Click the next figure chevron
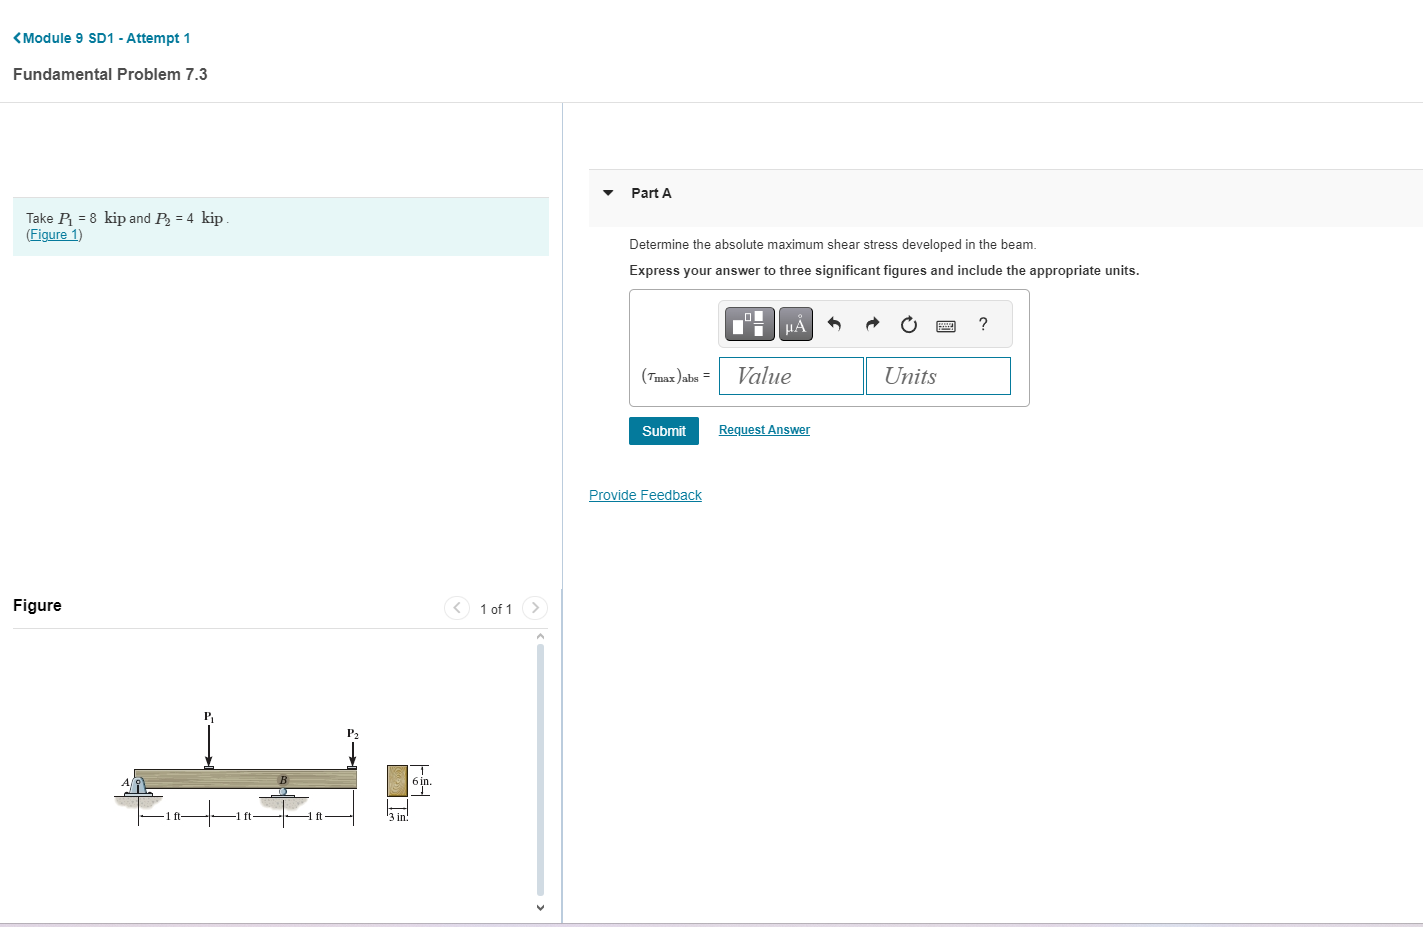 534,608
